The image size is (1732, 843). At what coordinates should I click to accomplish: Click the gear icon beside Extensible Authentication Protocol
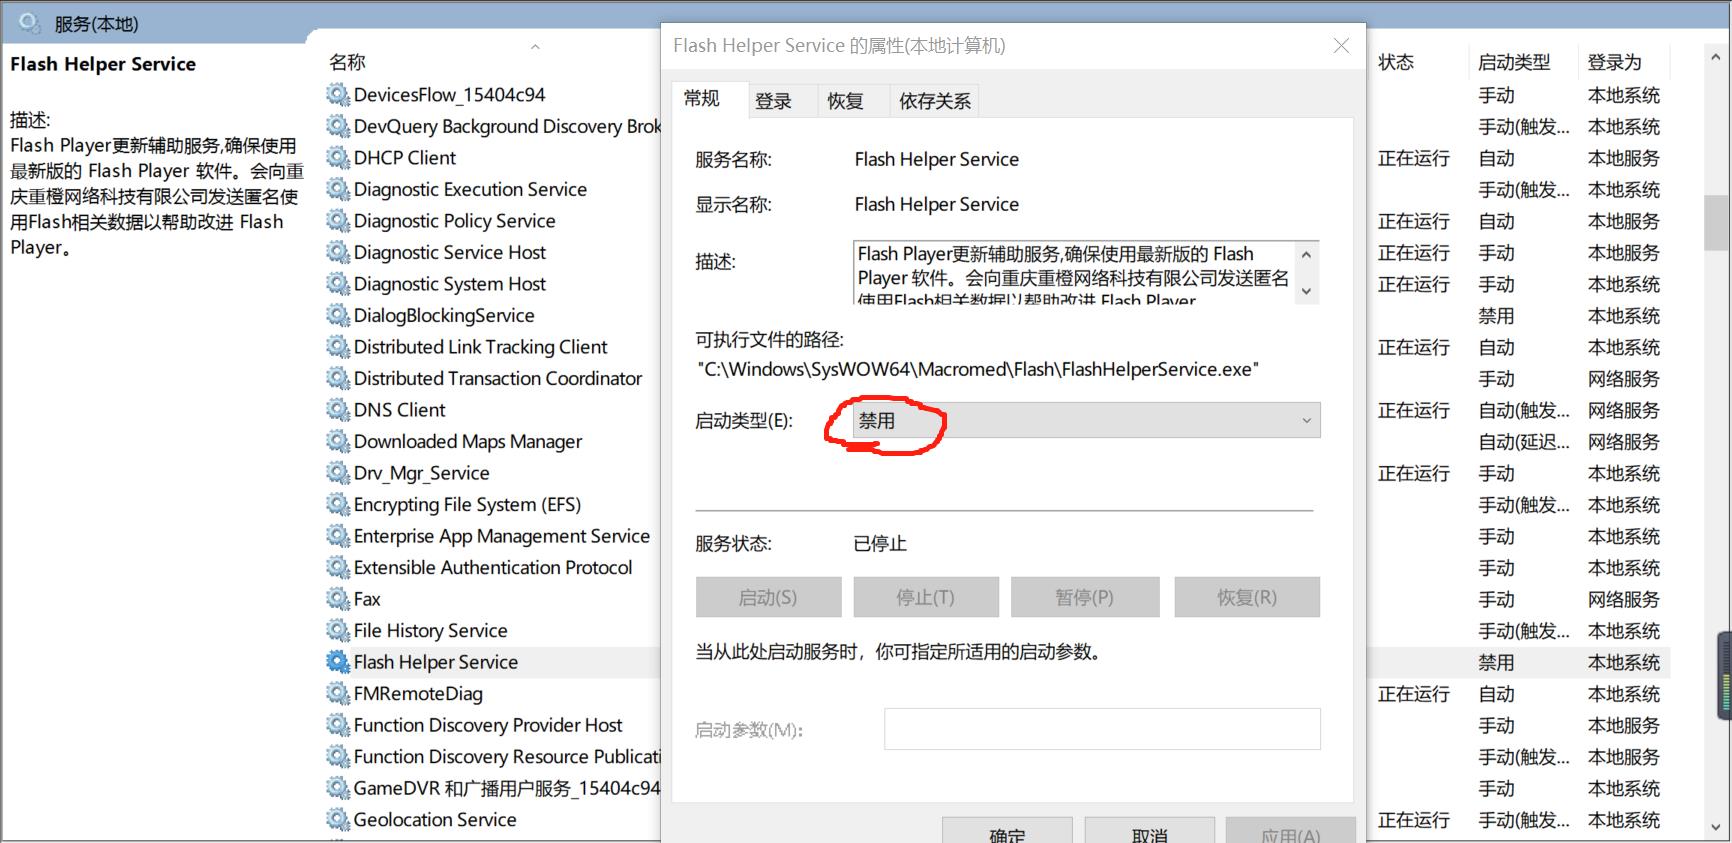click(338, 567)
